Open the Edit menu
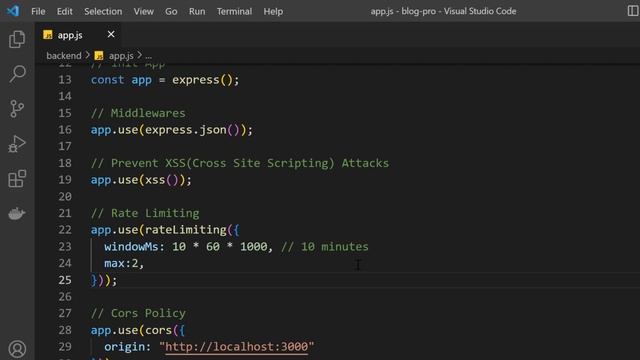Viewport: 640px width, 360px height. pos(64,11)
